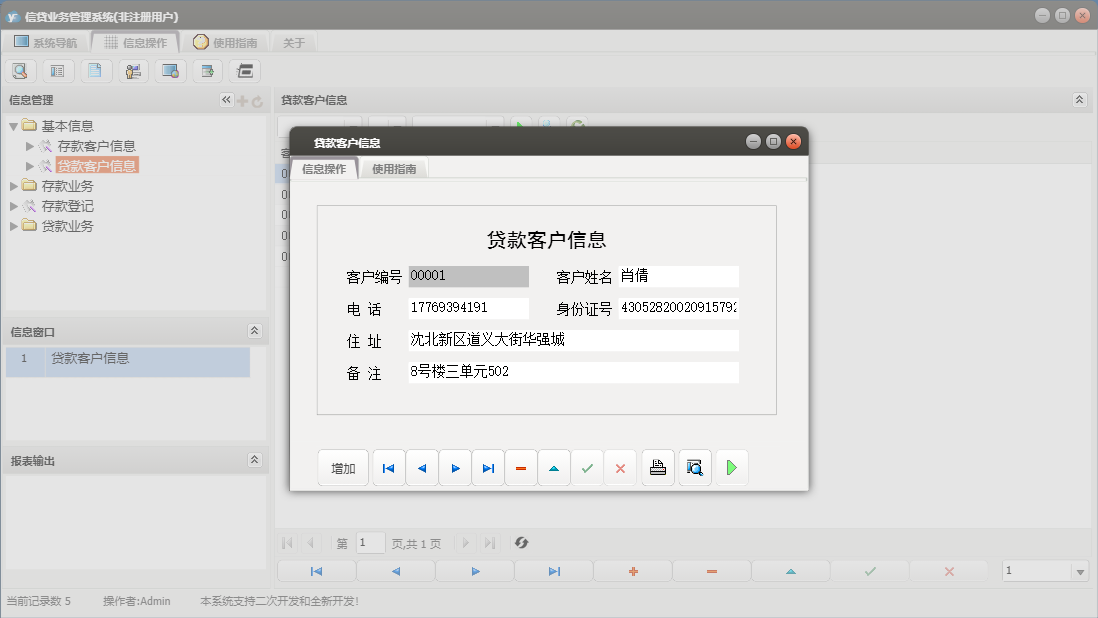Click the page number input field
The width and height of the screenshot is (1098, 618).
(x=370, y=543)
